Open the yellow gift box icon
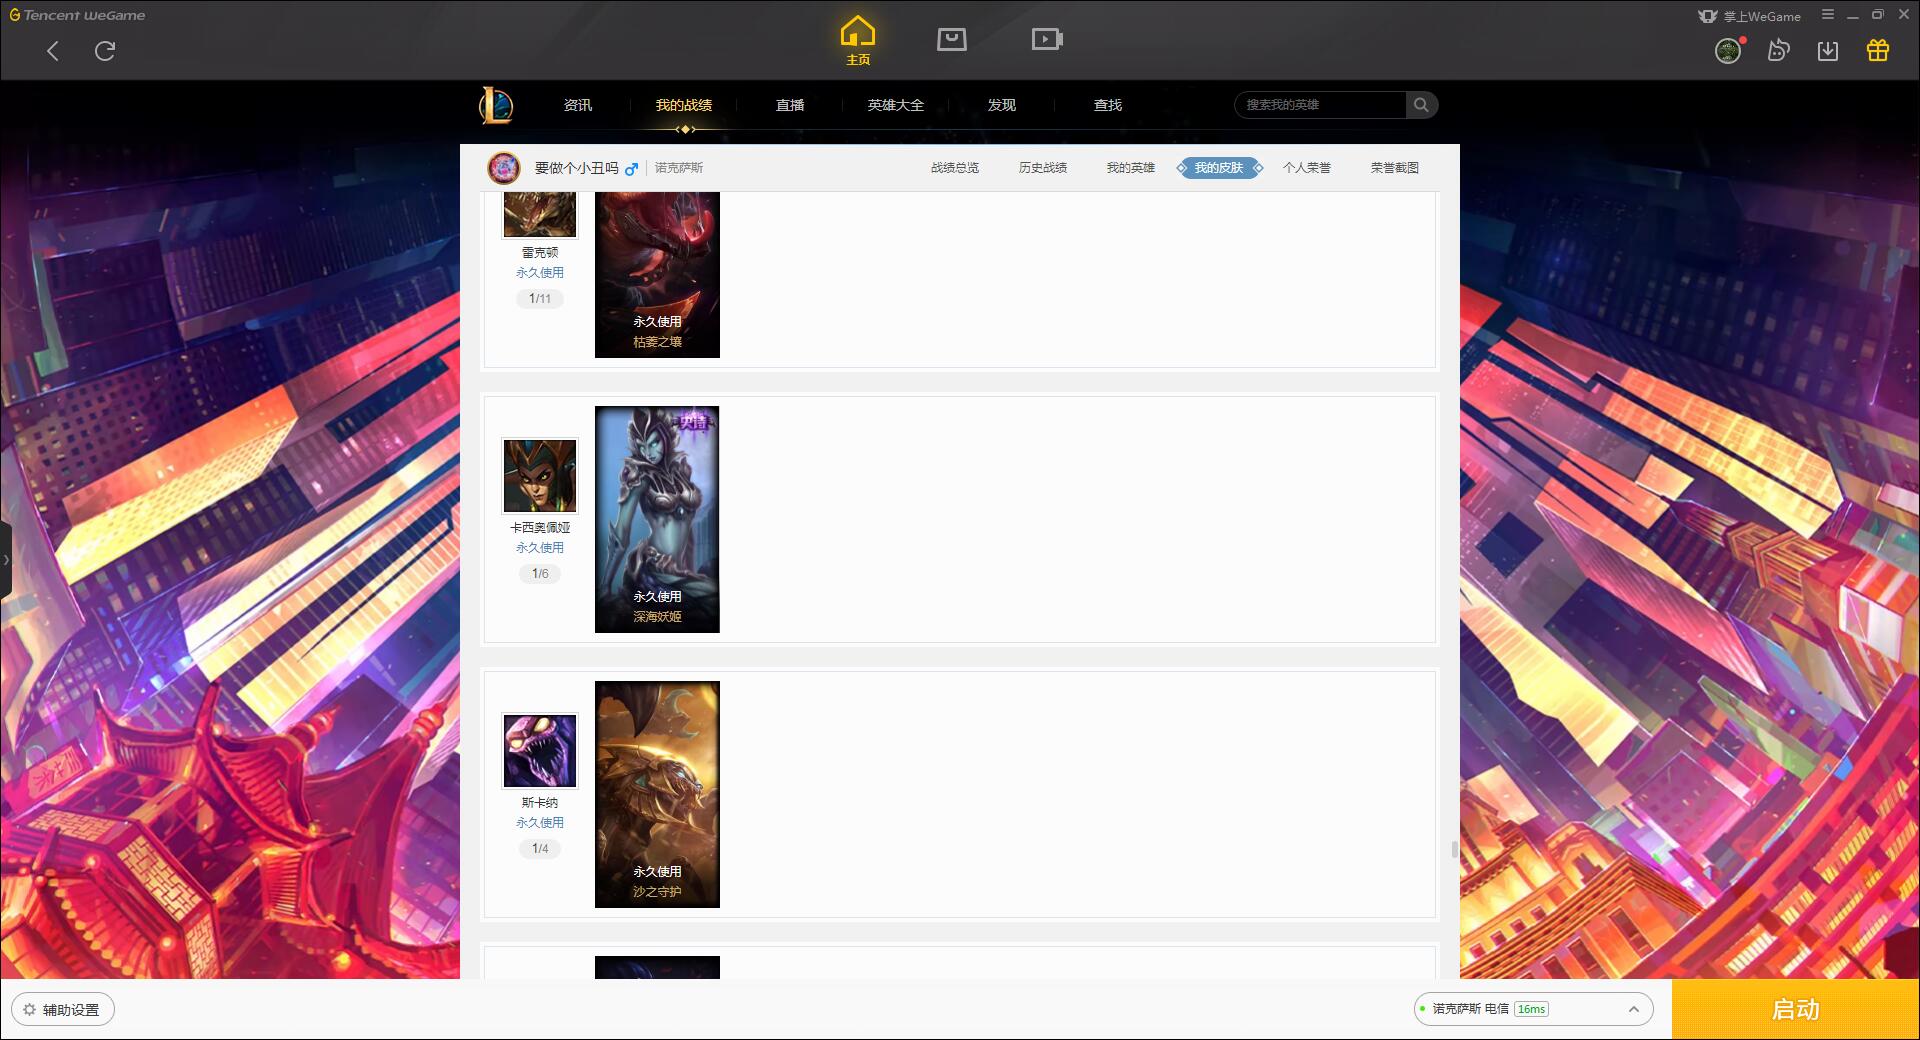Image resolution: width=1920 pixels, height=1040 pixels. point(1878,50)
